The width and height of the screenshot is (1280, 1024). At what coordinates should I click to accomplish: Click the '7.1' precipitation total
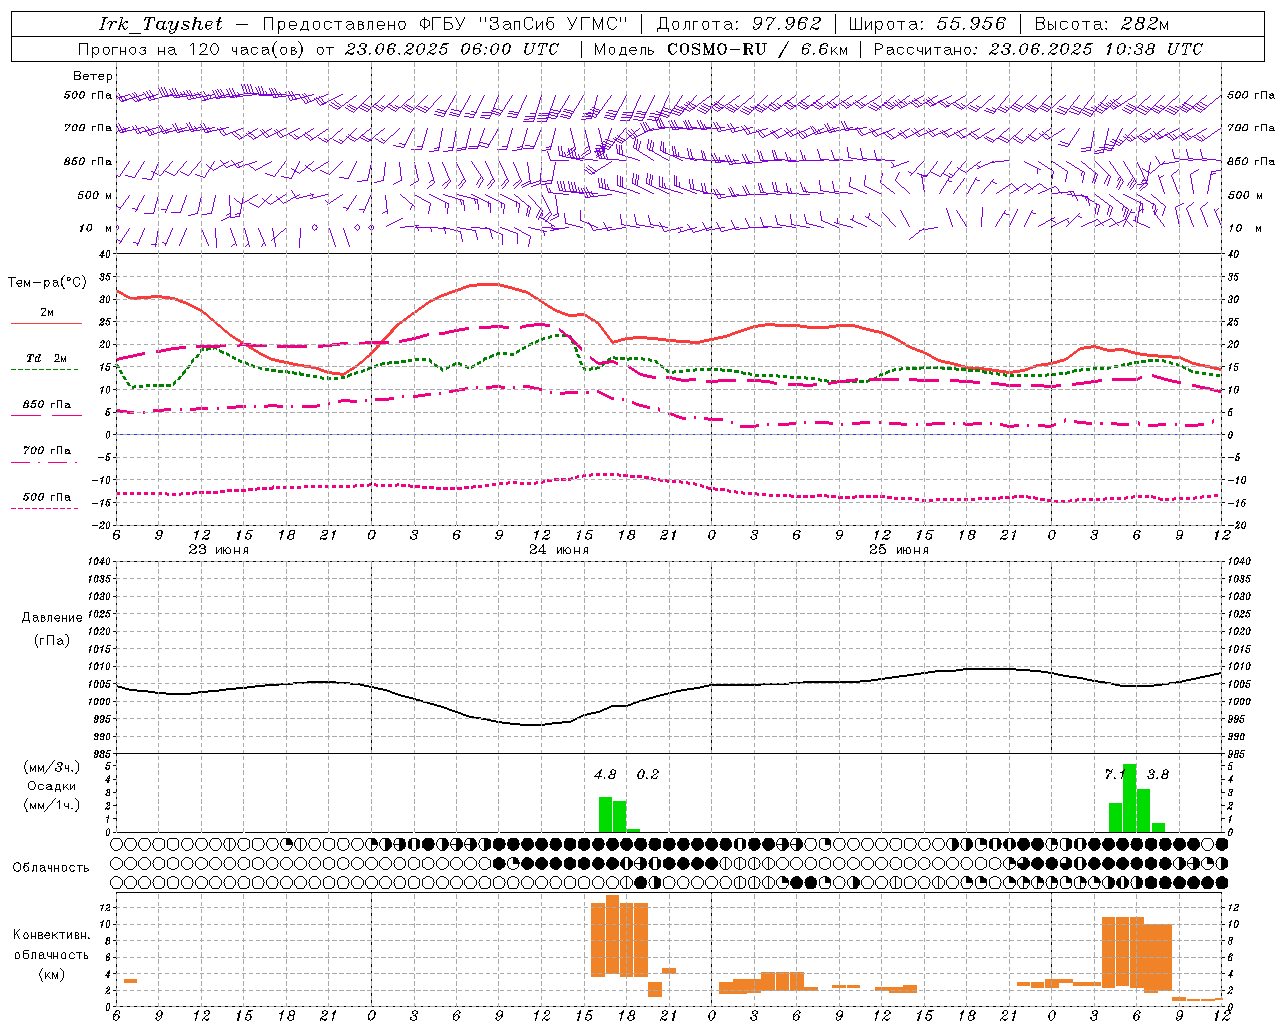click(1113, 774)
